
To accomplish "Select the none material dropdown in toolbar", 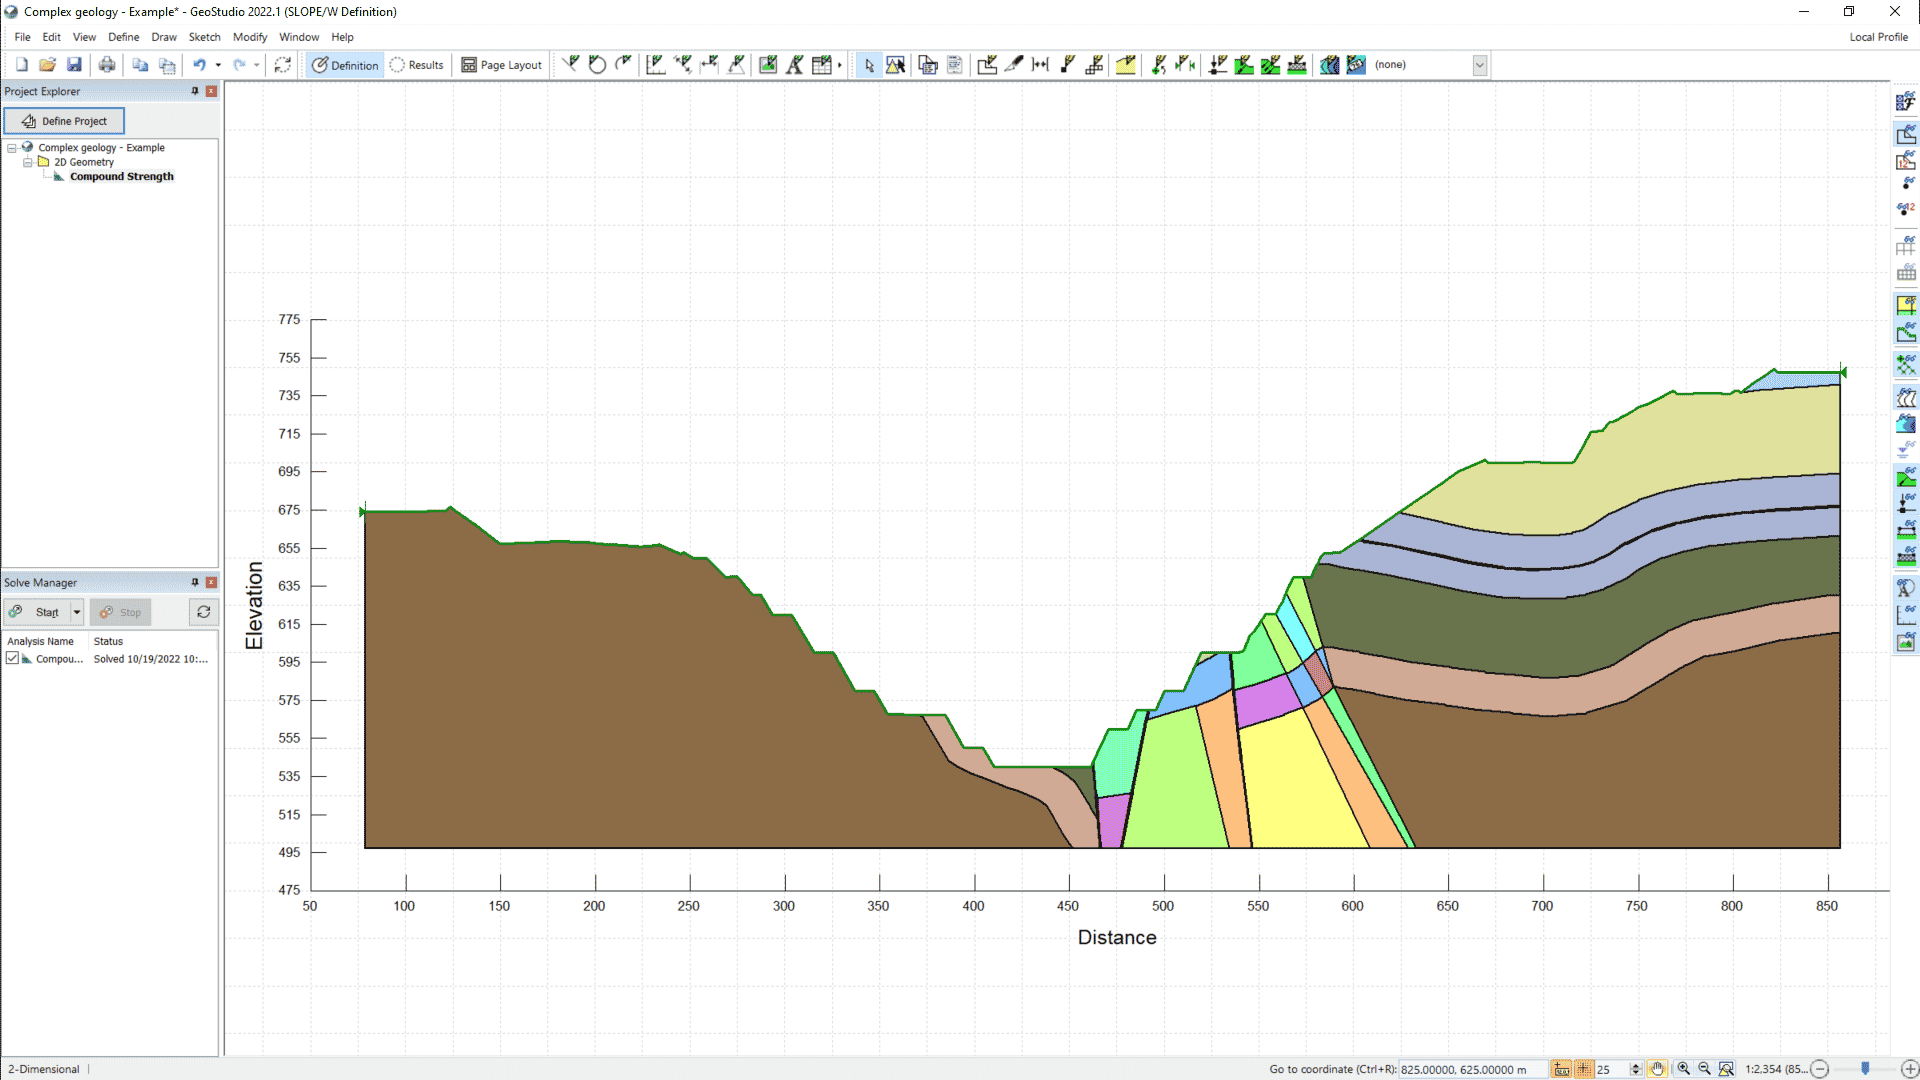I will click(1429, 63).
